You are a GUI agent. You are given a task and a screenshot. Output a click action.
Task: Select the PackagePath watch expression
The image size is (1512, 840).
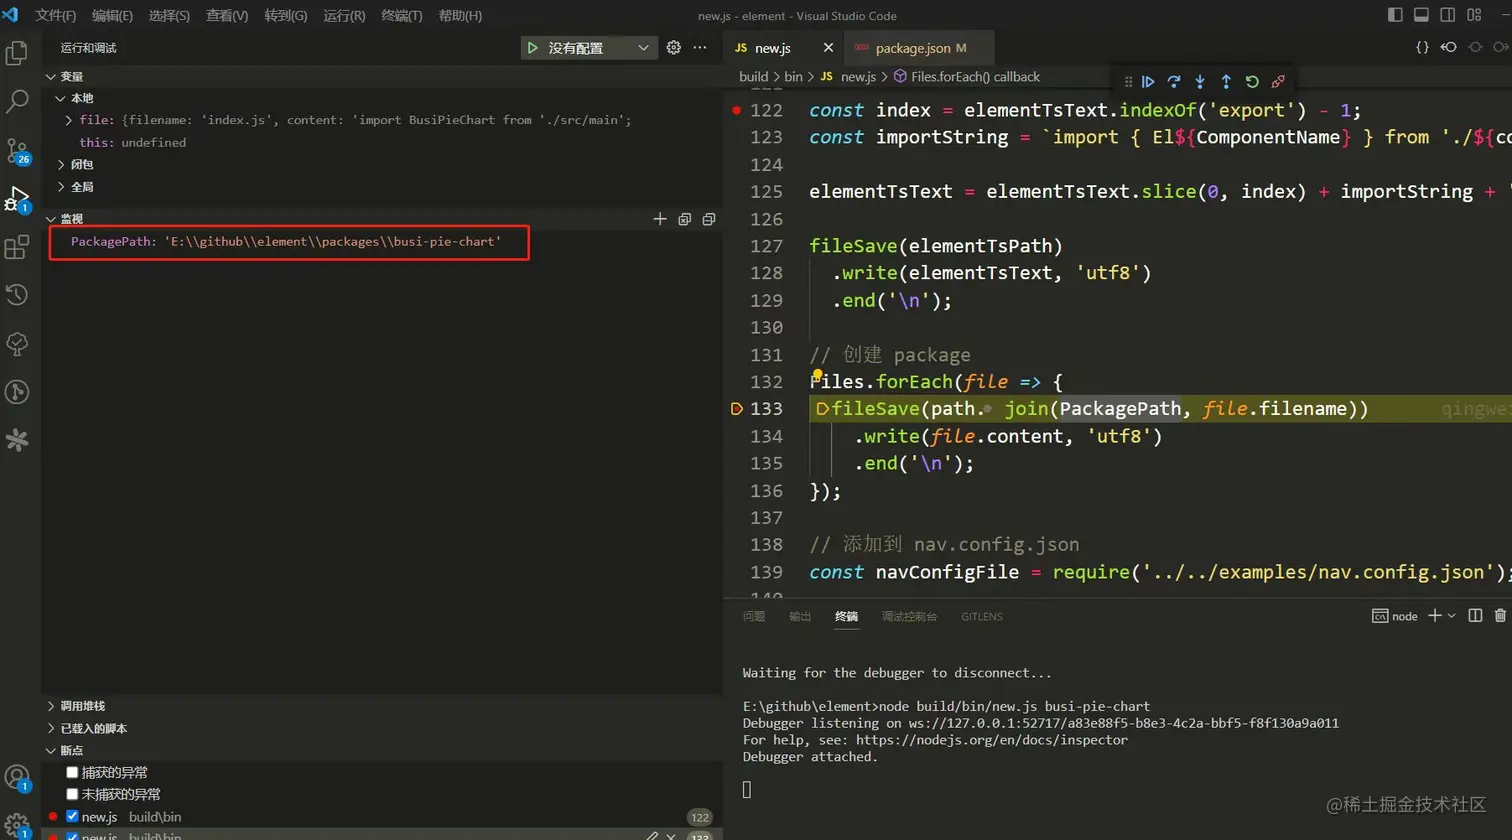286,241
